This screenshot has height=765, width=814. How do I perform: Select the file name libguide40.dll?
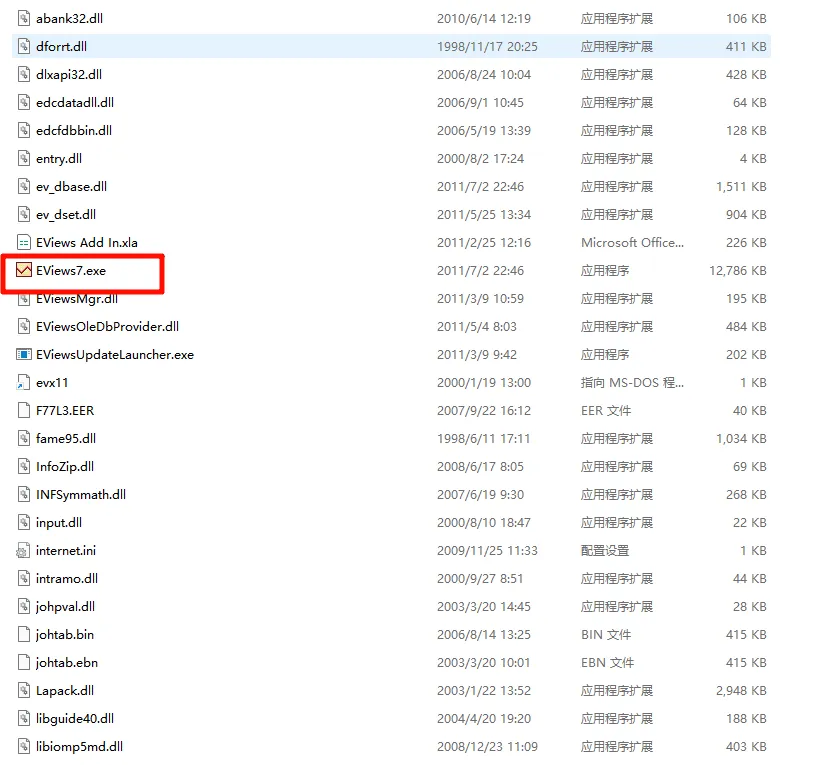[x=75, y=719]
